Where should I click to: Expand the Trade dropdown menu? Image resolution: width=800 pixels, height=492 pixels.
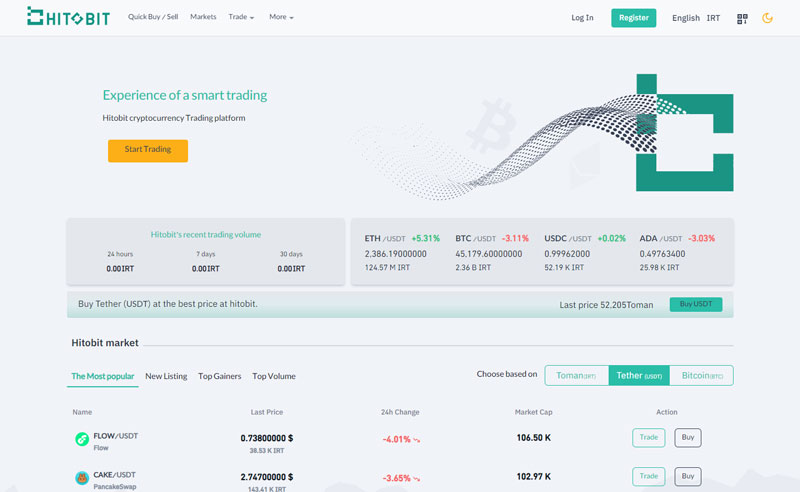coord(241,17)
